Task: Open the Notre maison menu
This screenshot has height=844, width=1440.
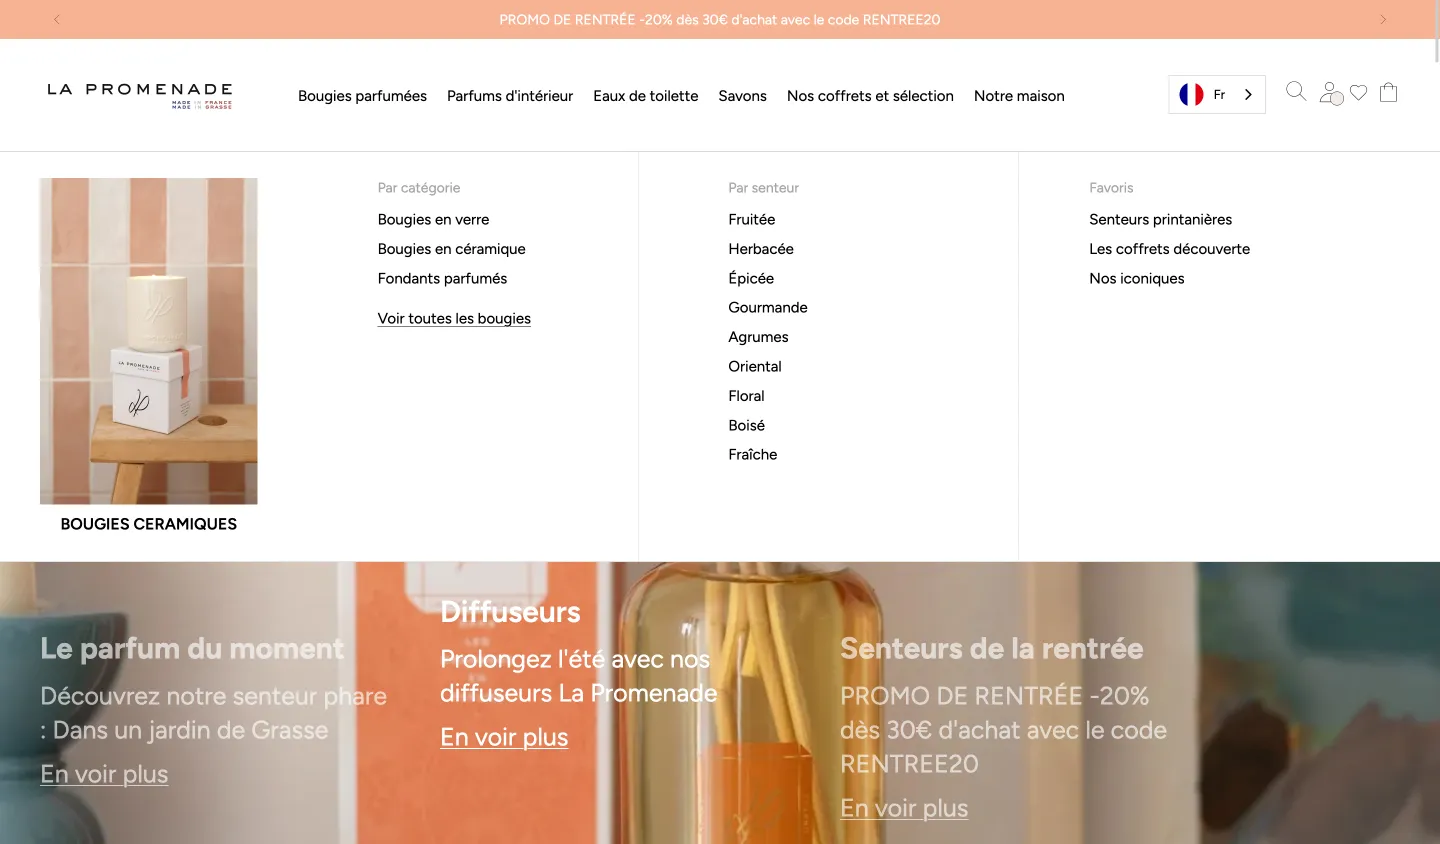Action: 1019,96
